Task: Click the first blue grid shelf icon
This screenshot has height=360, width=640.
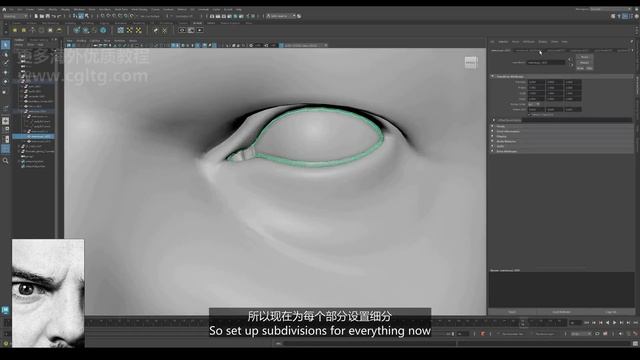Action: point(120,30)
